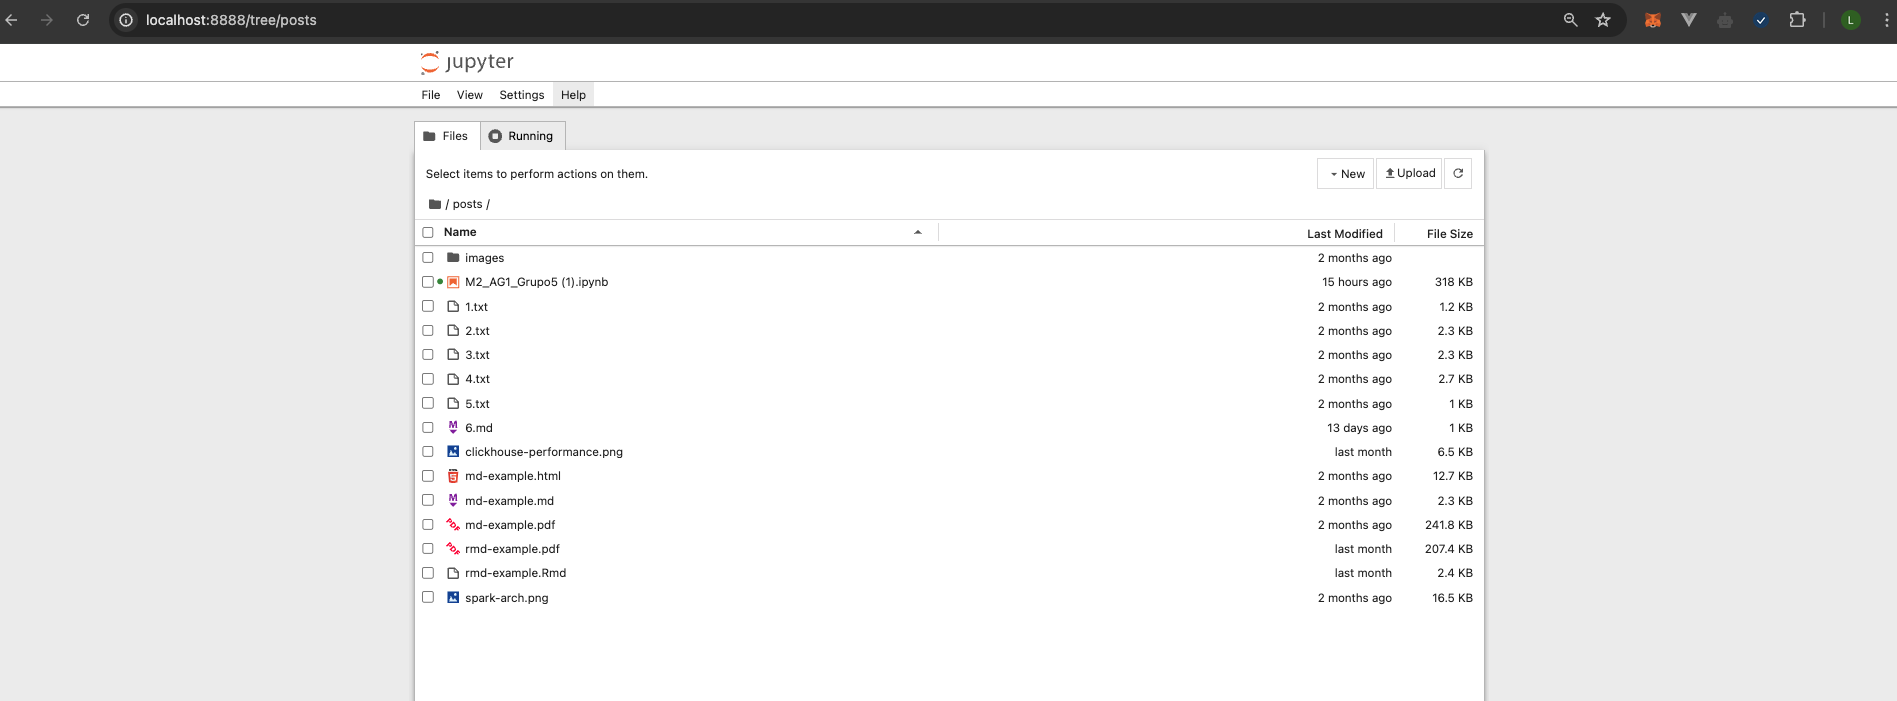Open the rmd-example.Rmd file link
The height and width of the screenshot is (701, 1897).
[x=515, y=573]
